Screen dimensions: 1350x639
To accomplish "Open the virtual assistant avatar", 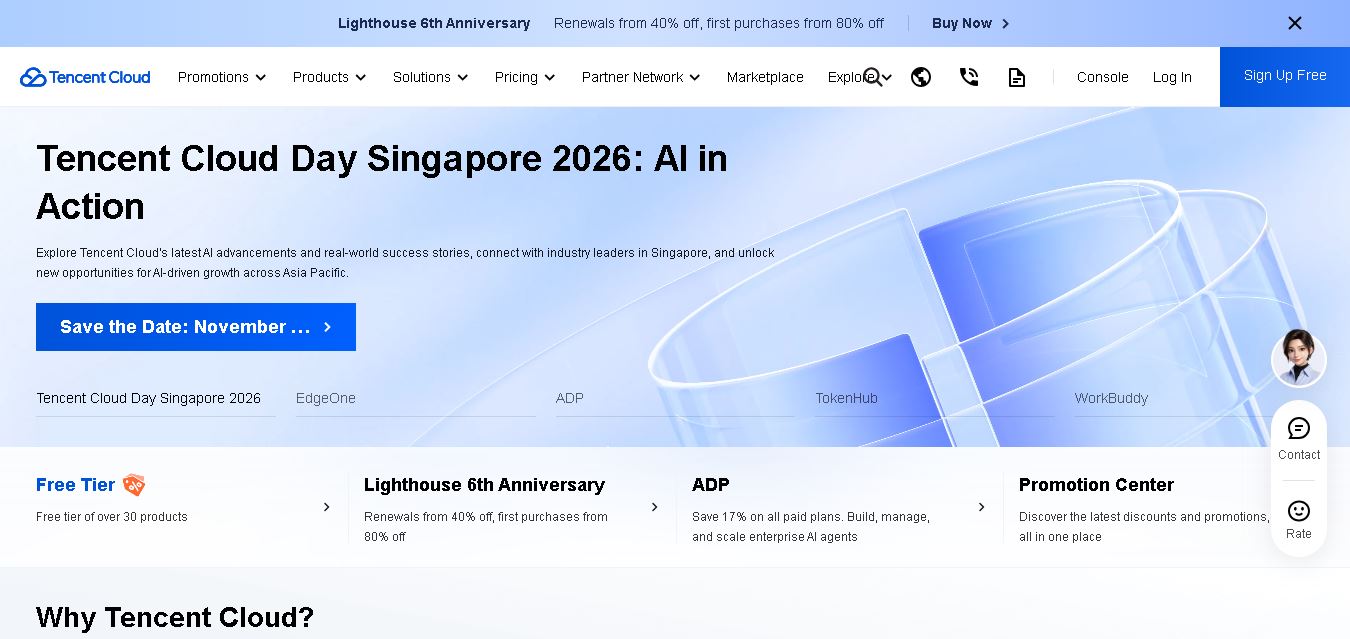I will pos(1298,358).
